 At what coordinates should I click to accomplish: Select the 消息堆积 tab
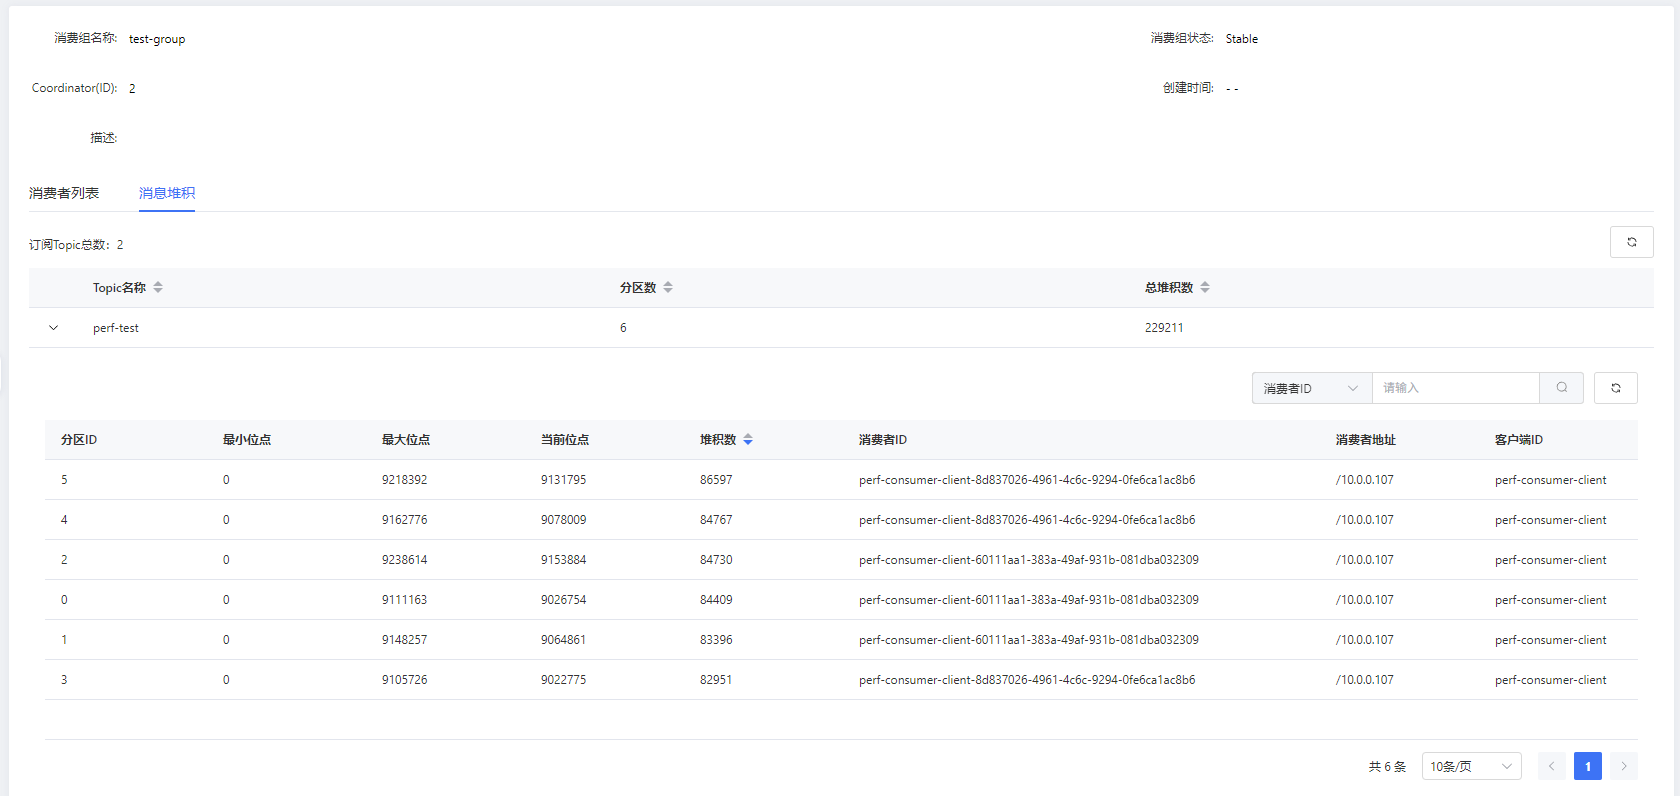pos(167,193)
